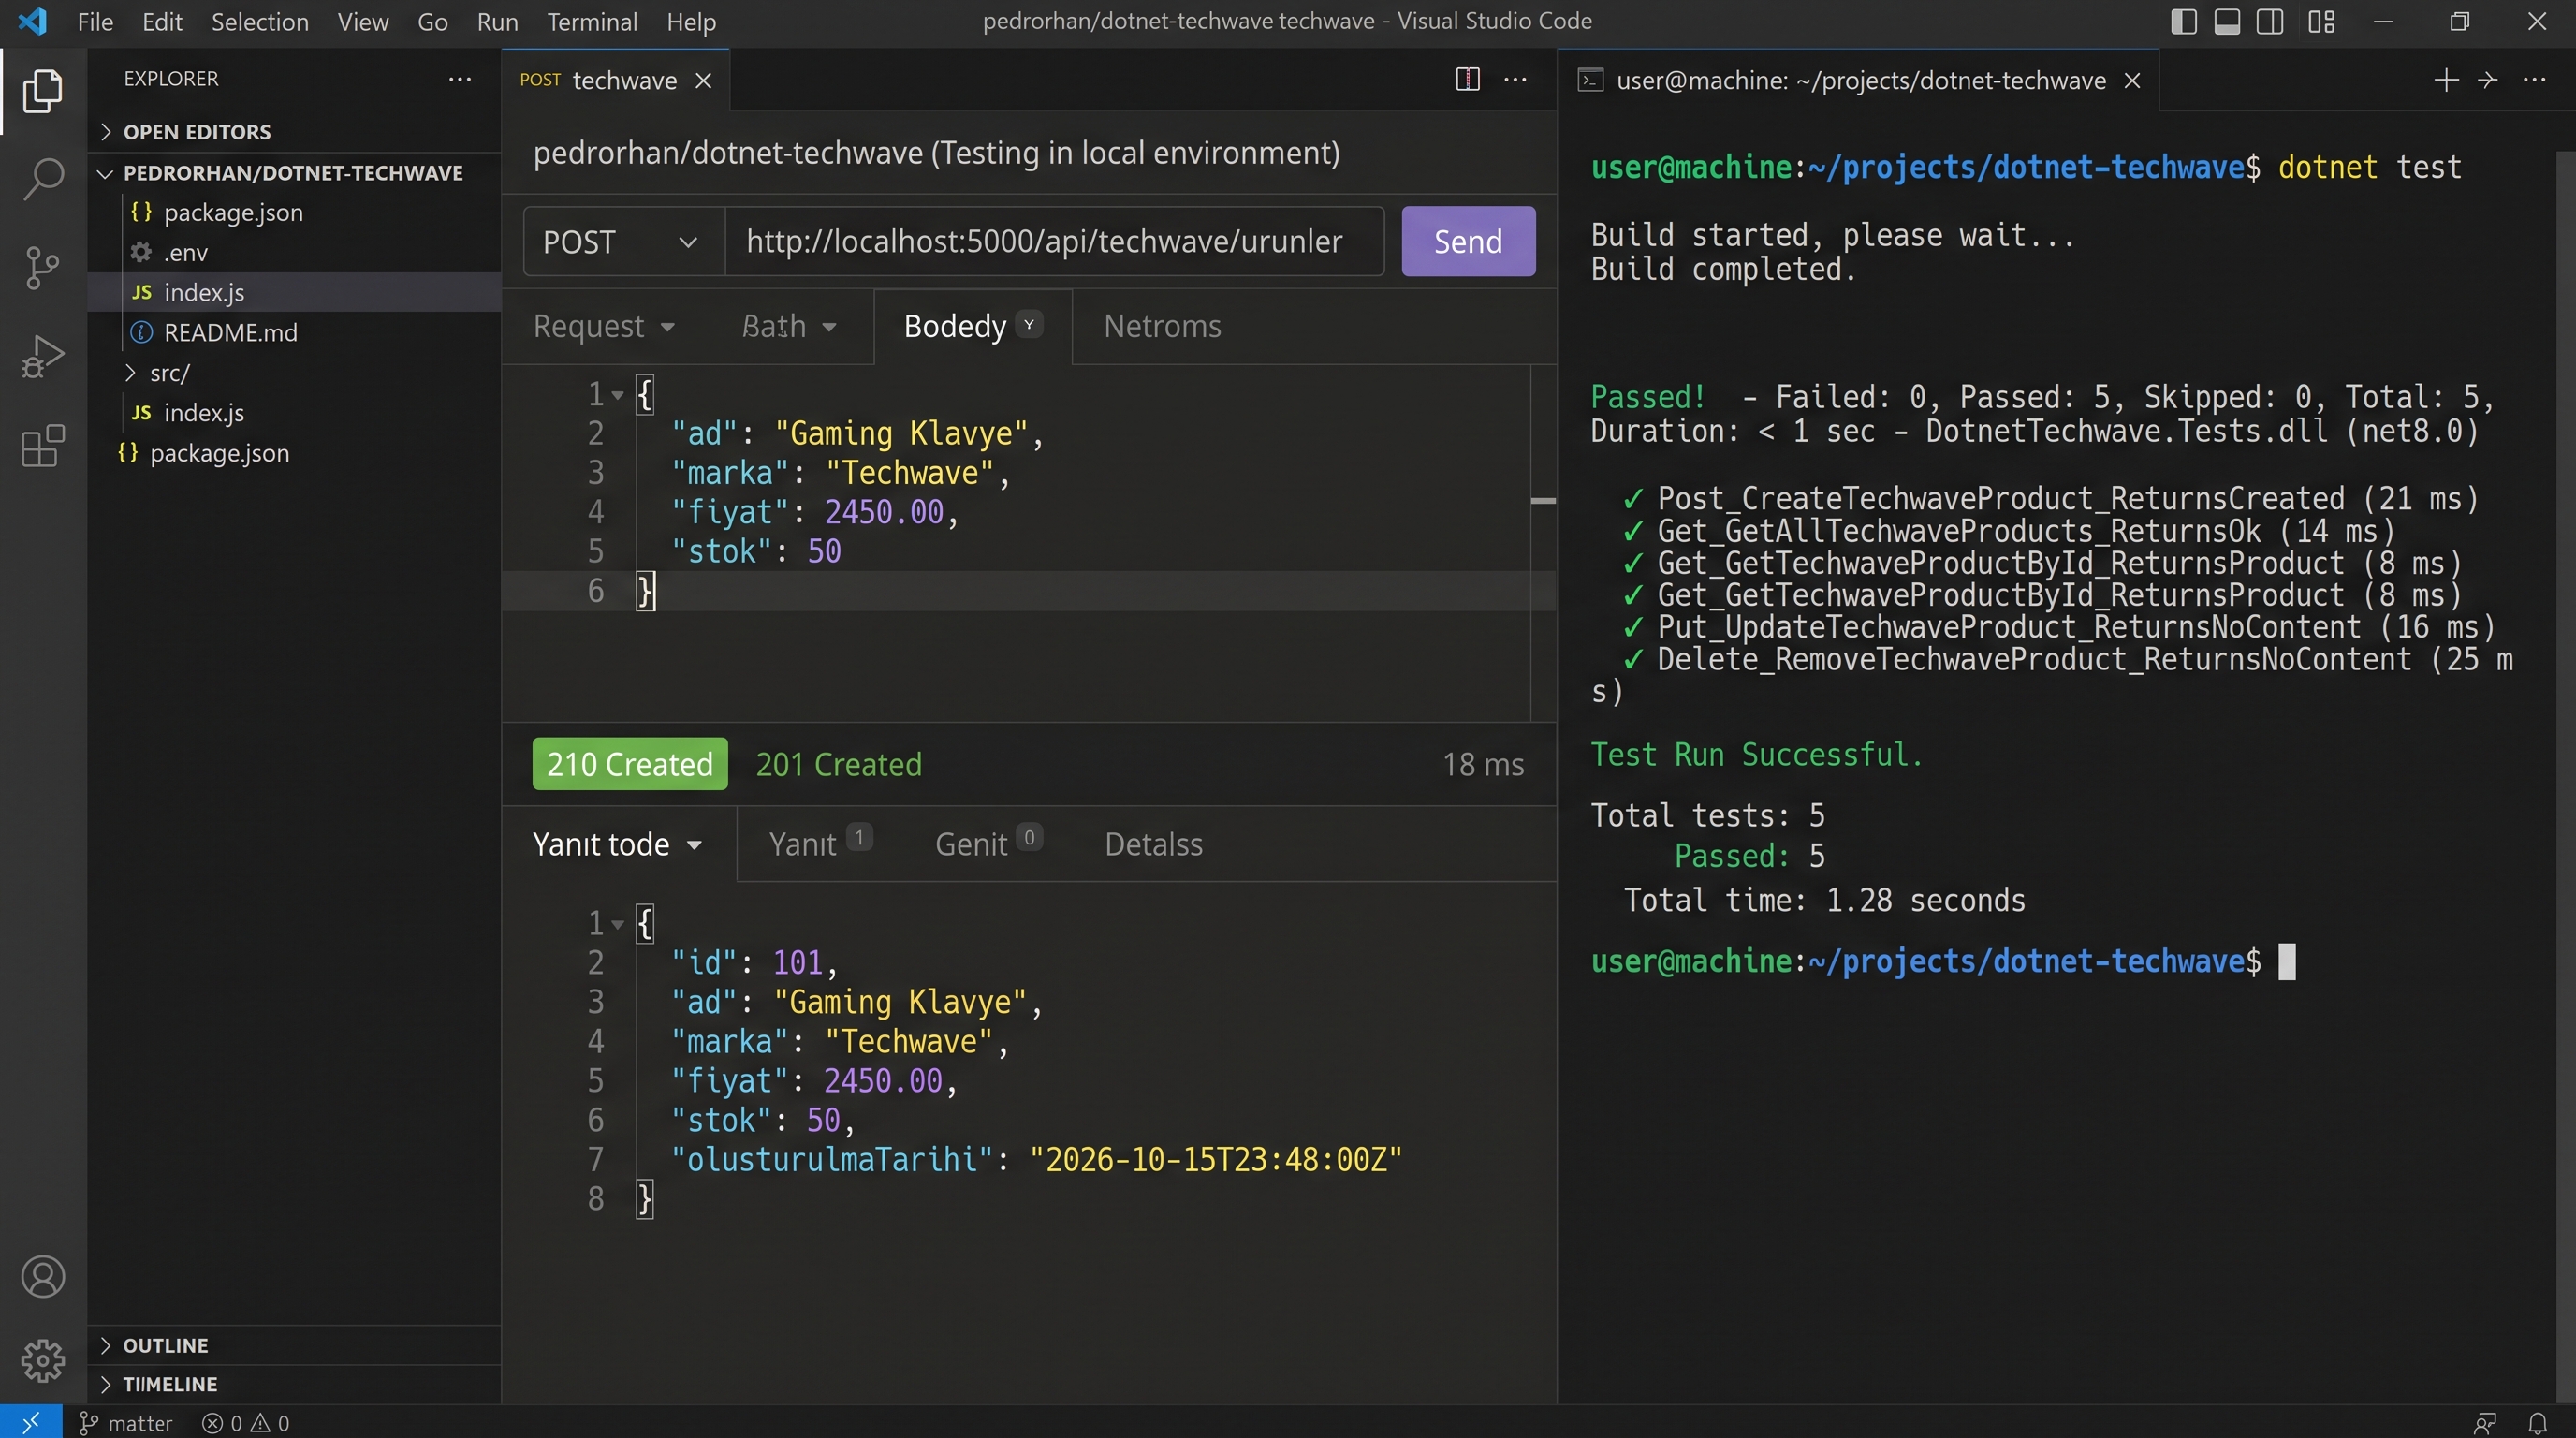The image size is (2576, 1438).
Task: Click the matter branch indicator in status bar
Action: [126, 1423]
